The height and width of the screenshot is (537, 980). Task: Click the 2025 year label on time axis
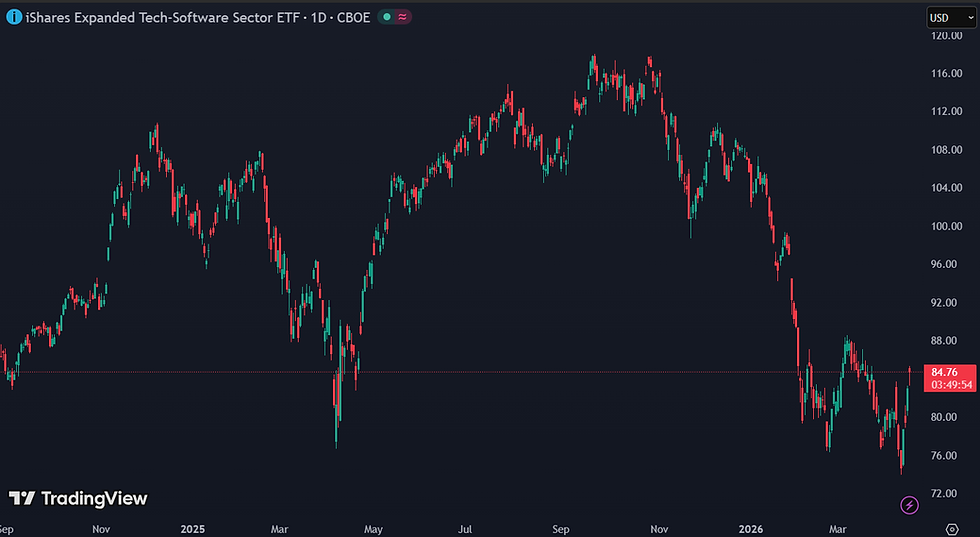[x=192, y=529]
